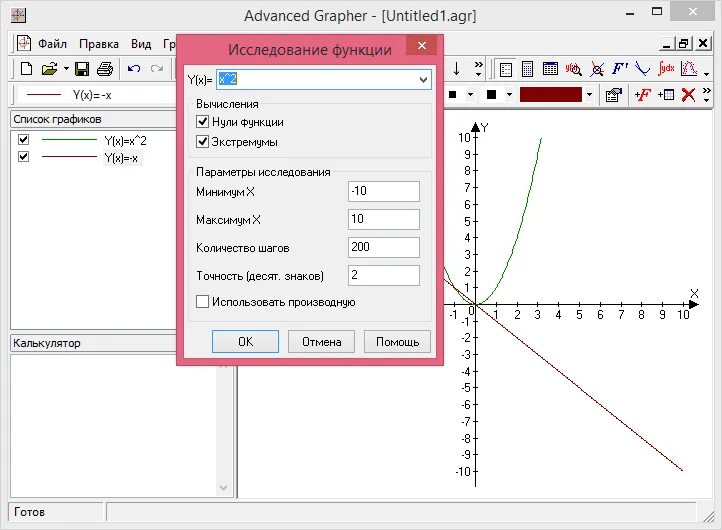The image size is (722, 530).
Task: Expand the graph toolbar chevron overflow
Action: click(x=707, y=94)
